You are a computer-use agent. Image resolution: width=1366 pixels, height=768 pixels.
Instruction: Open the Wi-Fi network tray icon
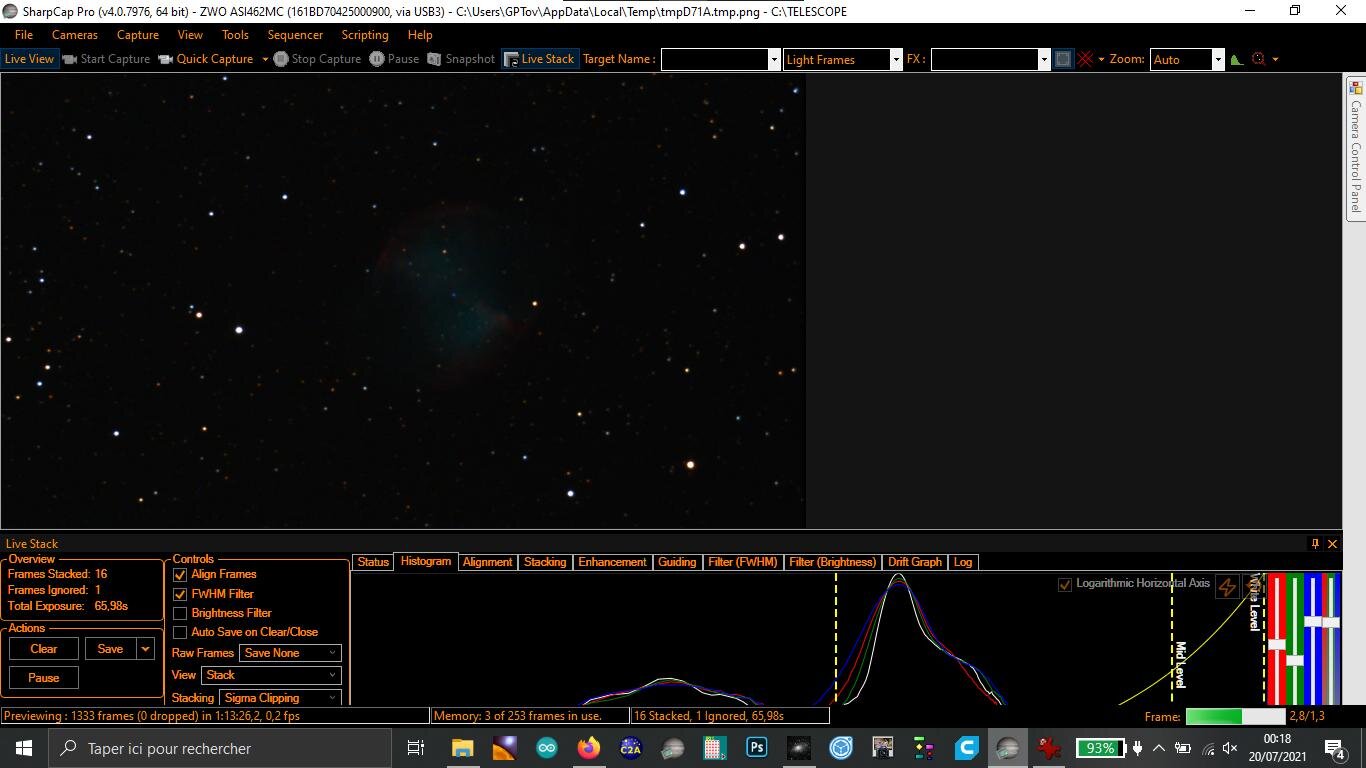1207,748
